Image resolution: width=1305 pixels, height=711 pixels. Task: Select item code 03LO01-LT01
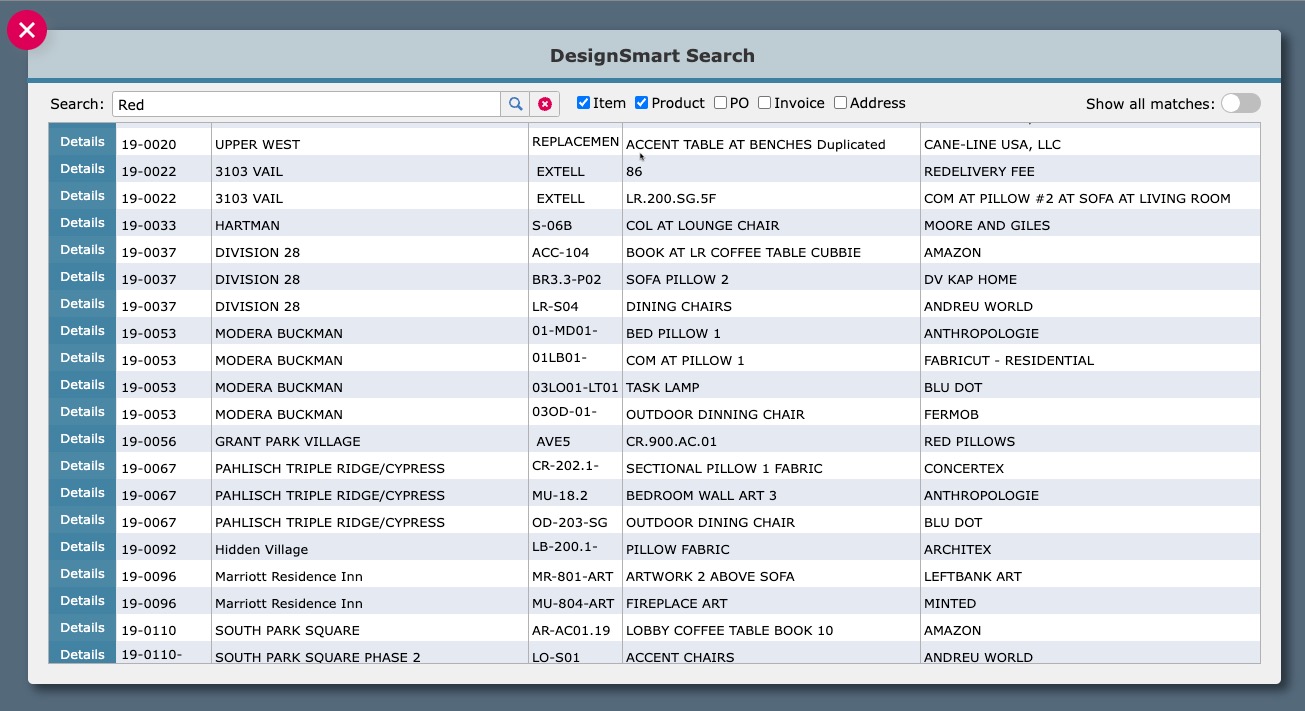575,387
